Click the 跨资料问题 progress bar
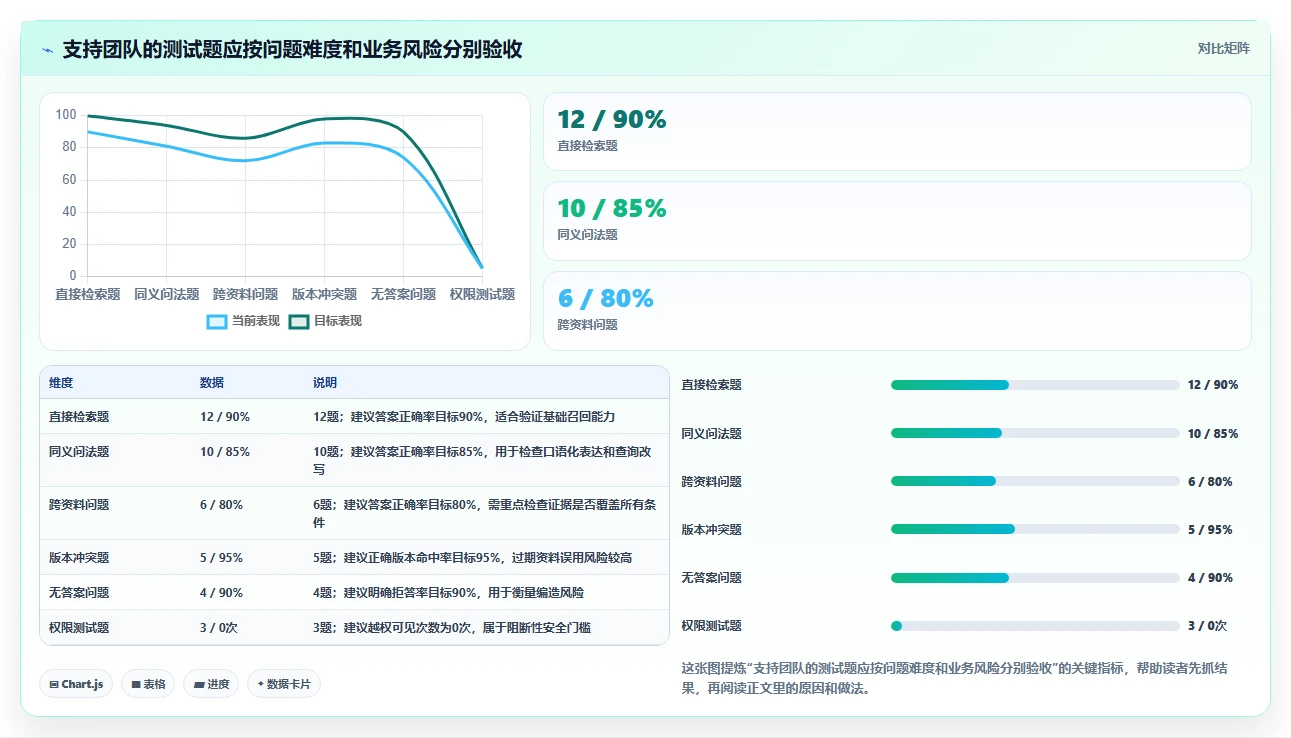1291x738 pixels. point(1035,481)
